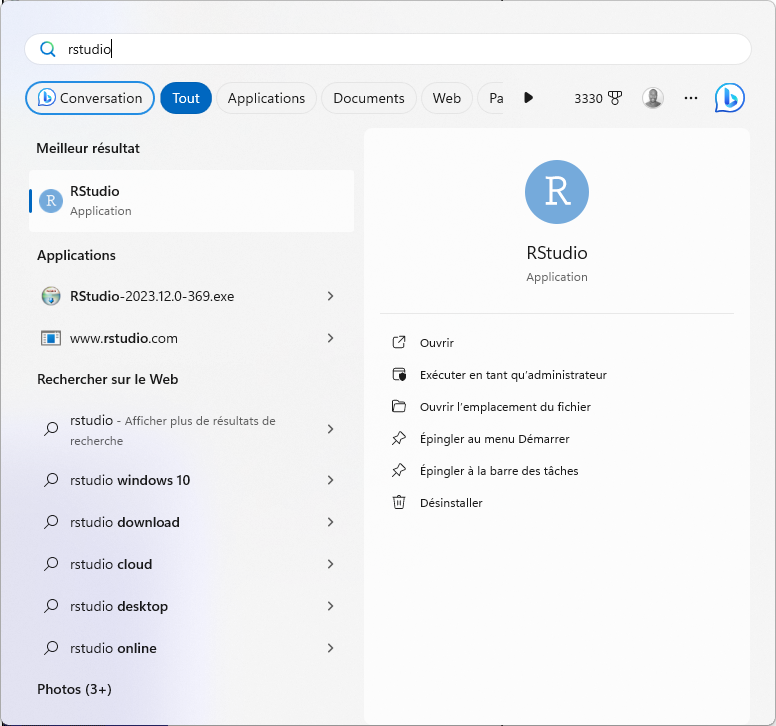776x726 pixels.
Task: Launch Bing chat via the blue Bing icon
Action: (x=729, y=97)
